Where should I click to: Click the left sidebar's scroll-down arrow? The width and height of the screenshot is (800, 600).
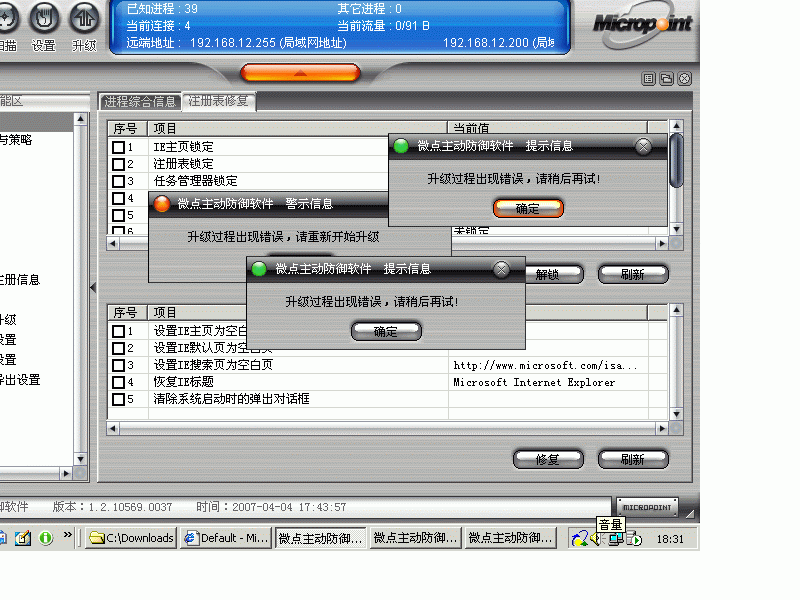[81, 459]
